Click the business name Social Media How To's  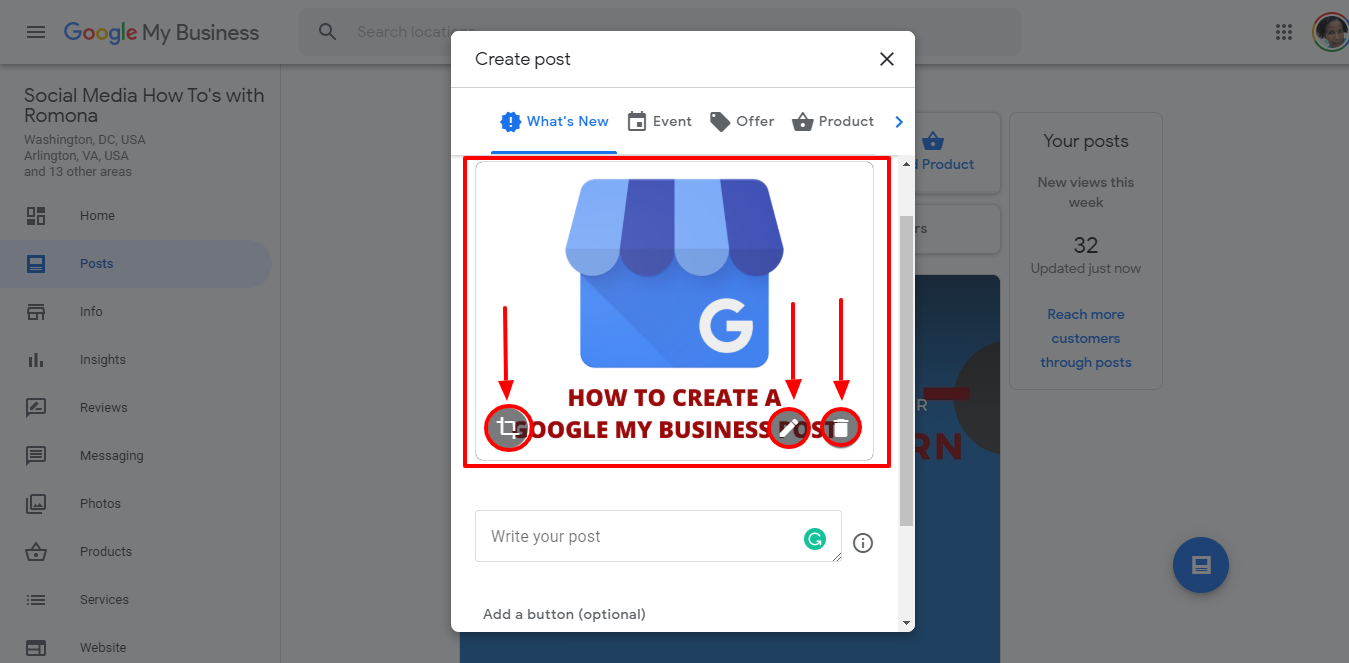pos(144,105)
